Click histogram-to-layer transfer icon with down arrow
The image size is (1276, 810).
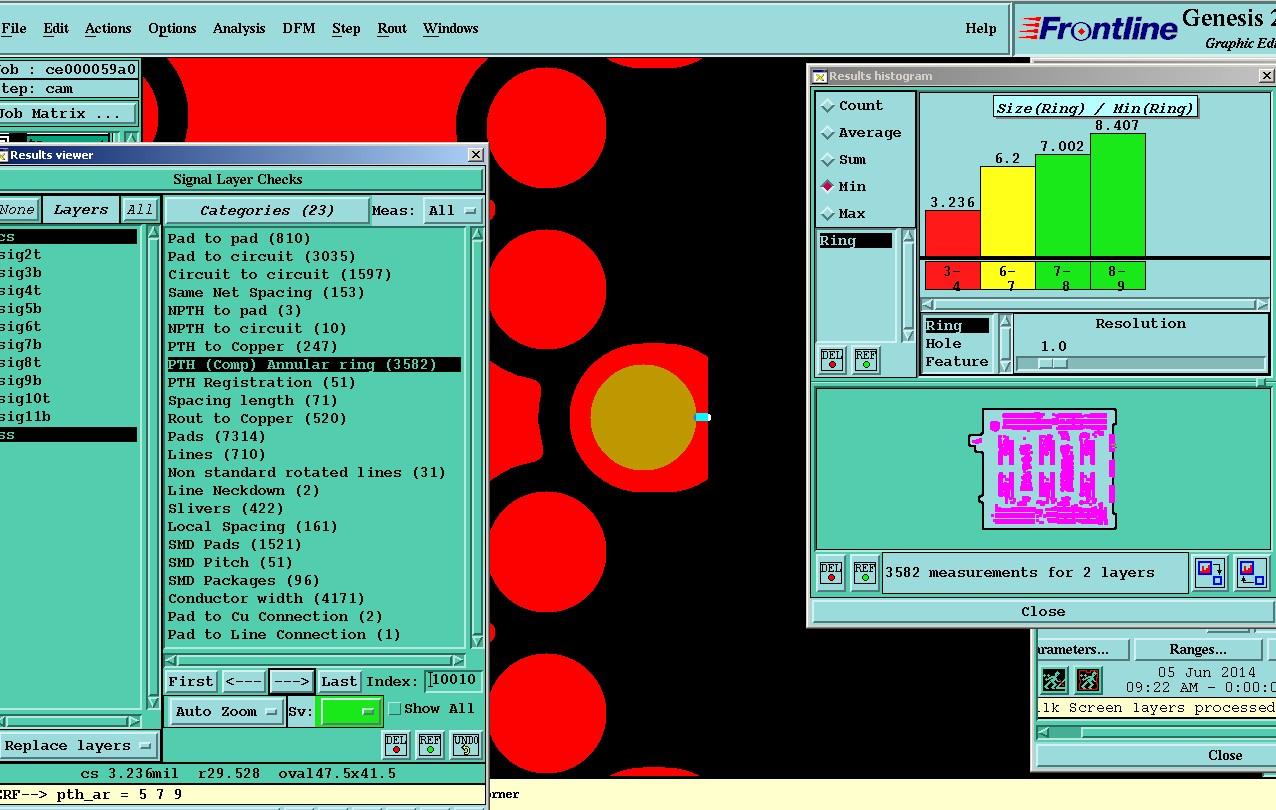pyautogui.click(x=1210, y=573)
